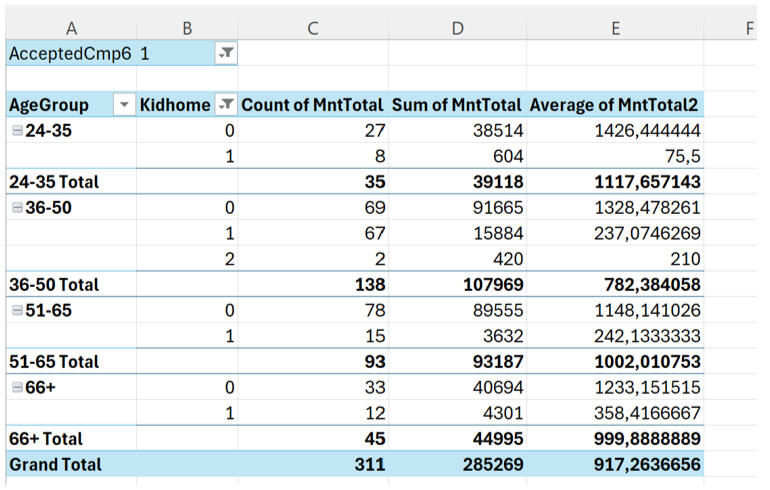The width and height of the screenshot is (770, 490).
Task: Select column D header
Action: coord(456,28)
